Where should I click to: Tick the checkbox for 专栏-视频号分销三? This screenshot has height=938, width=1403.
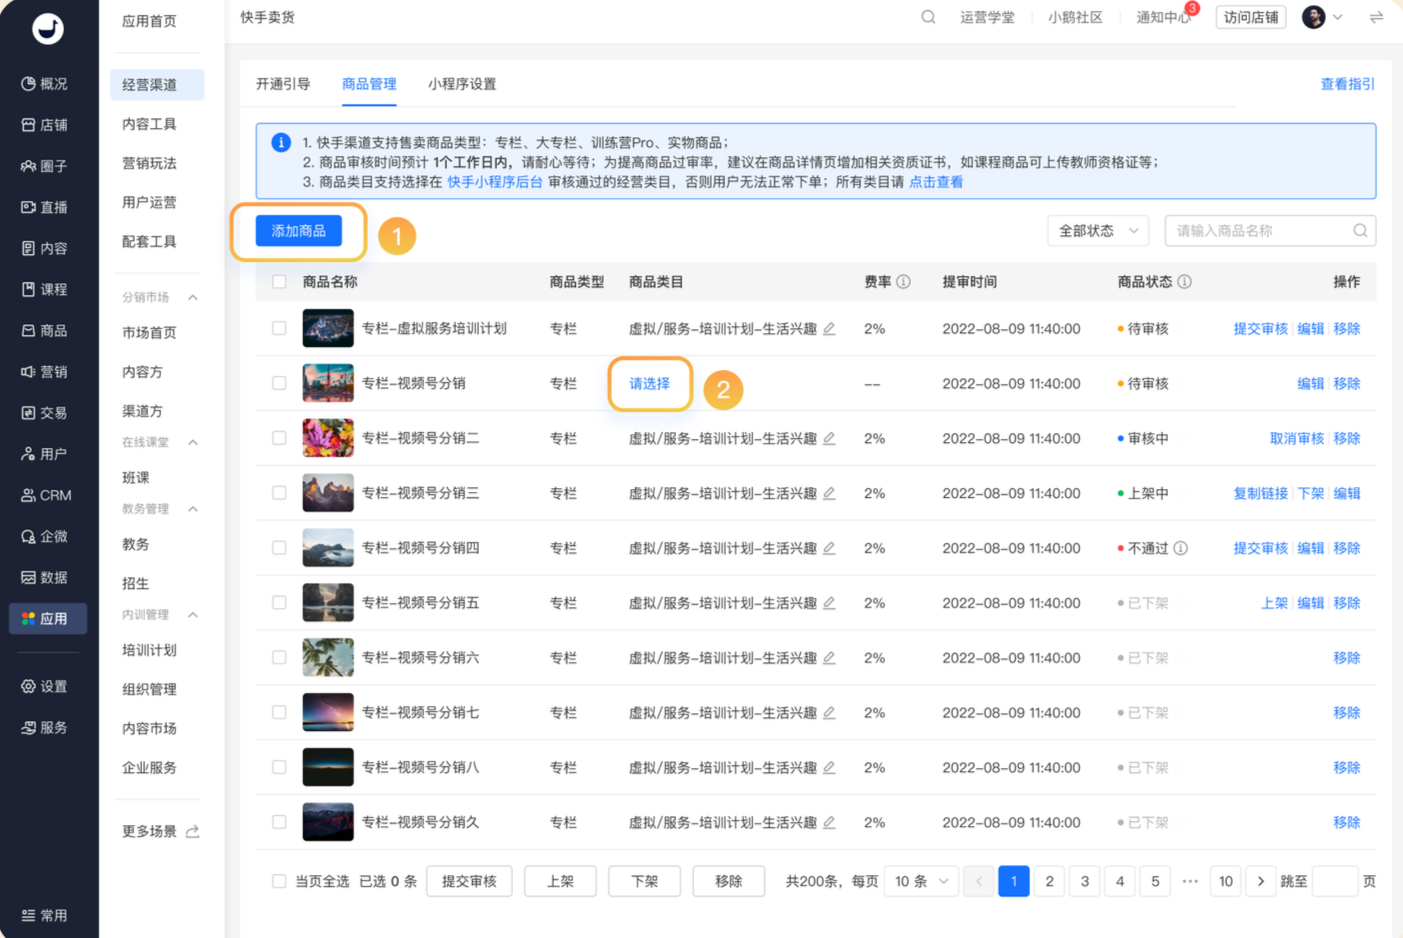point(279,493)
